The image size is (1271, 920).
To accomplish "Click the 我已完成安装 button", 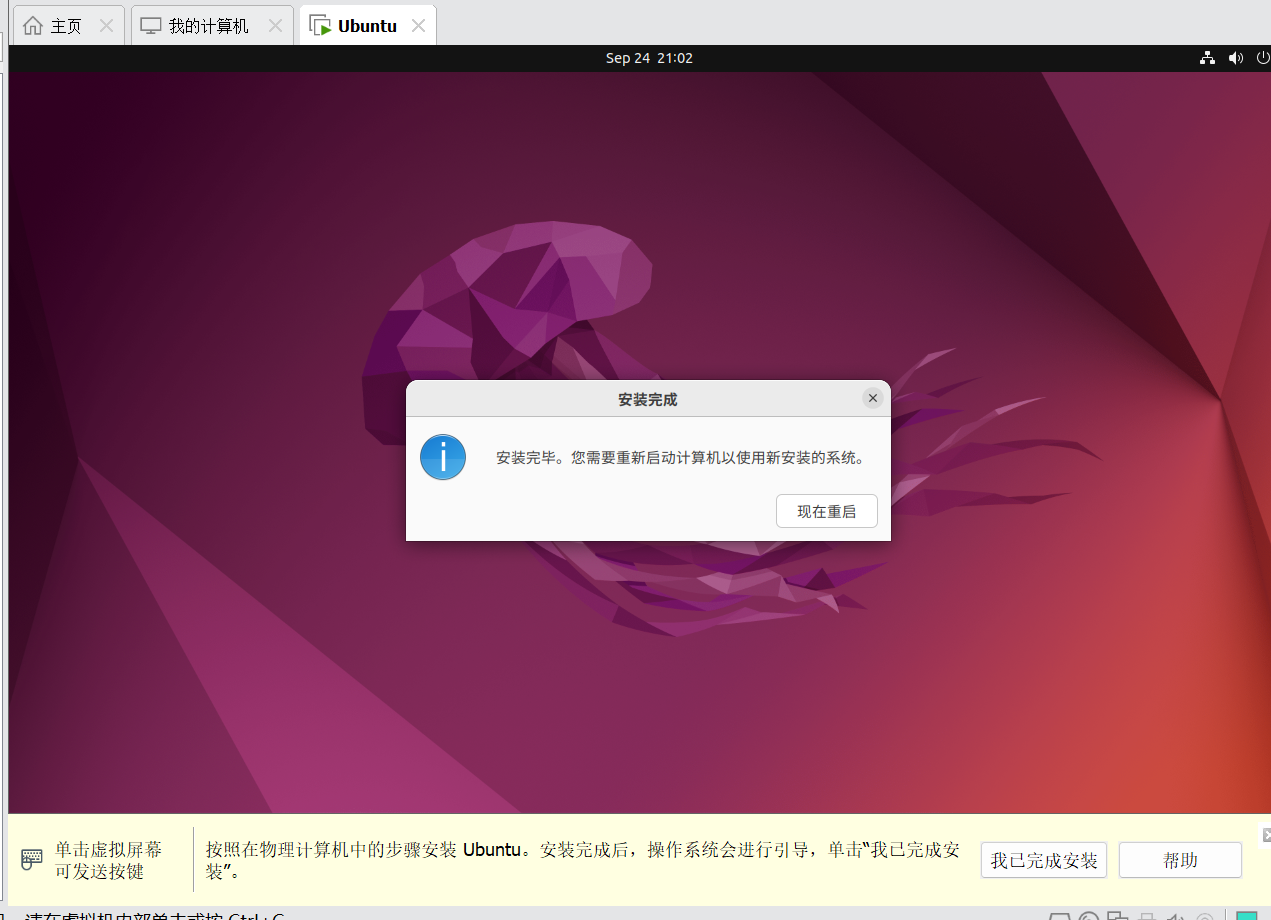I will pos(1044,860).
